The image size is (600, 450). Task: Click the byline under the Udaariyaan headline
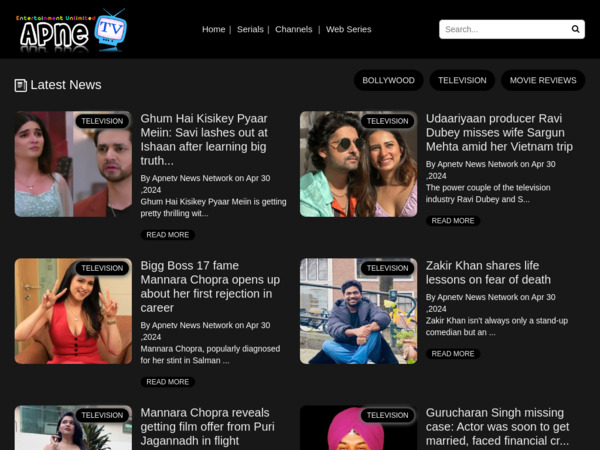(491, 170)
